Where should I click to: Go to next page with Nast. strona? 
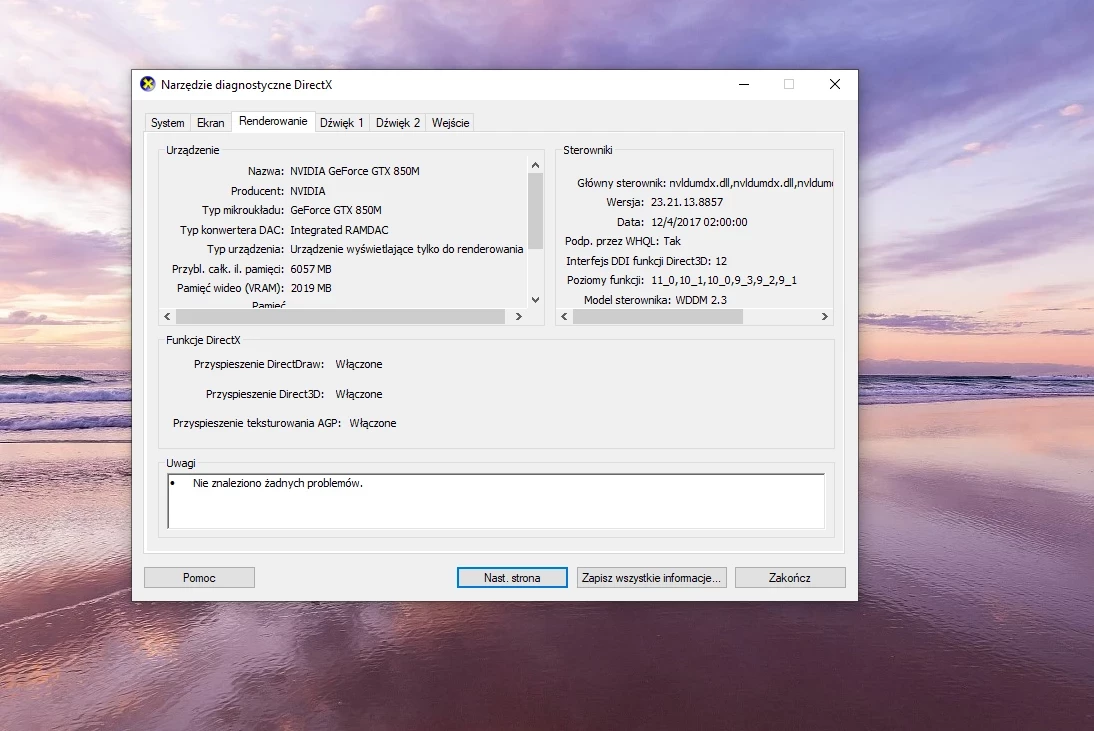click(512, 578)
